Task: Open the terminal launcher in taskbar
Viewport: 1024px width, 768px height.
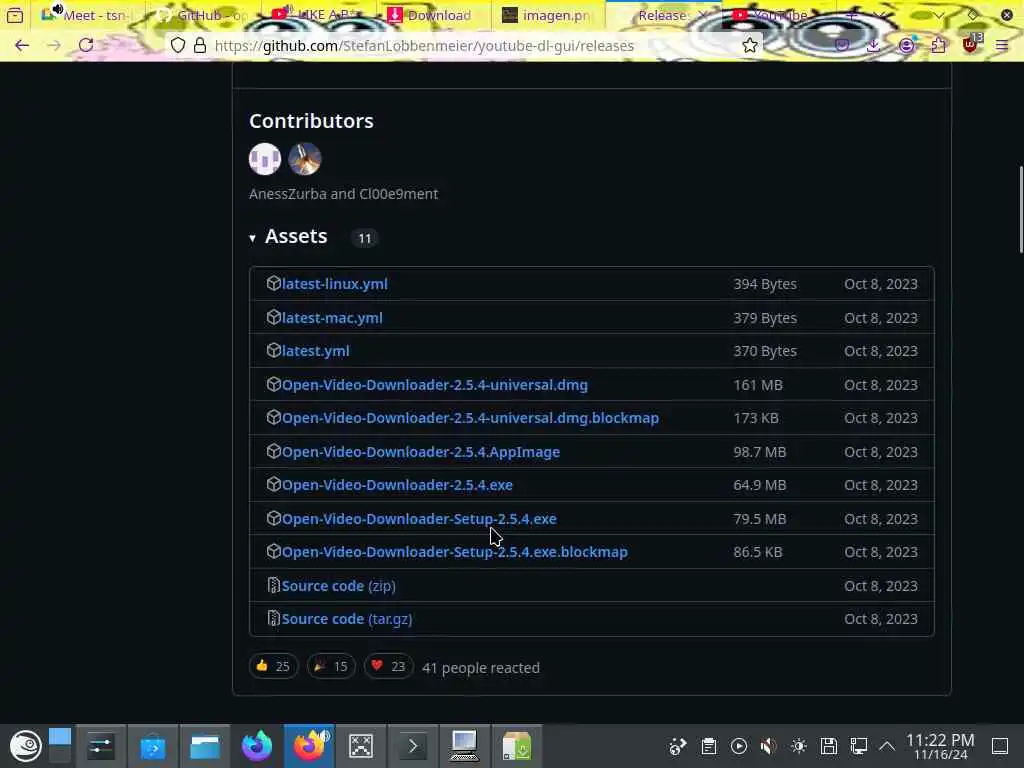Action: (x=413, y=746)
